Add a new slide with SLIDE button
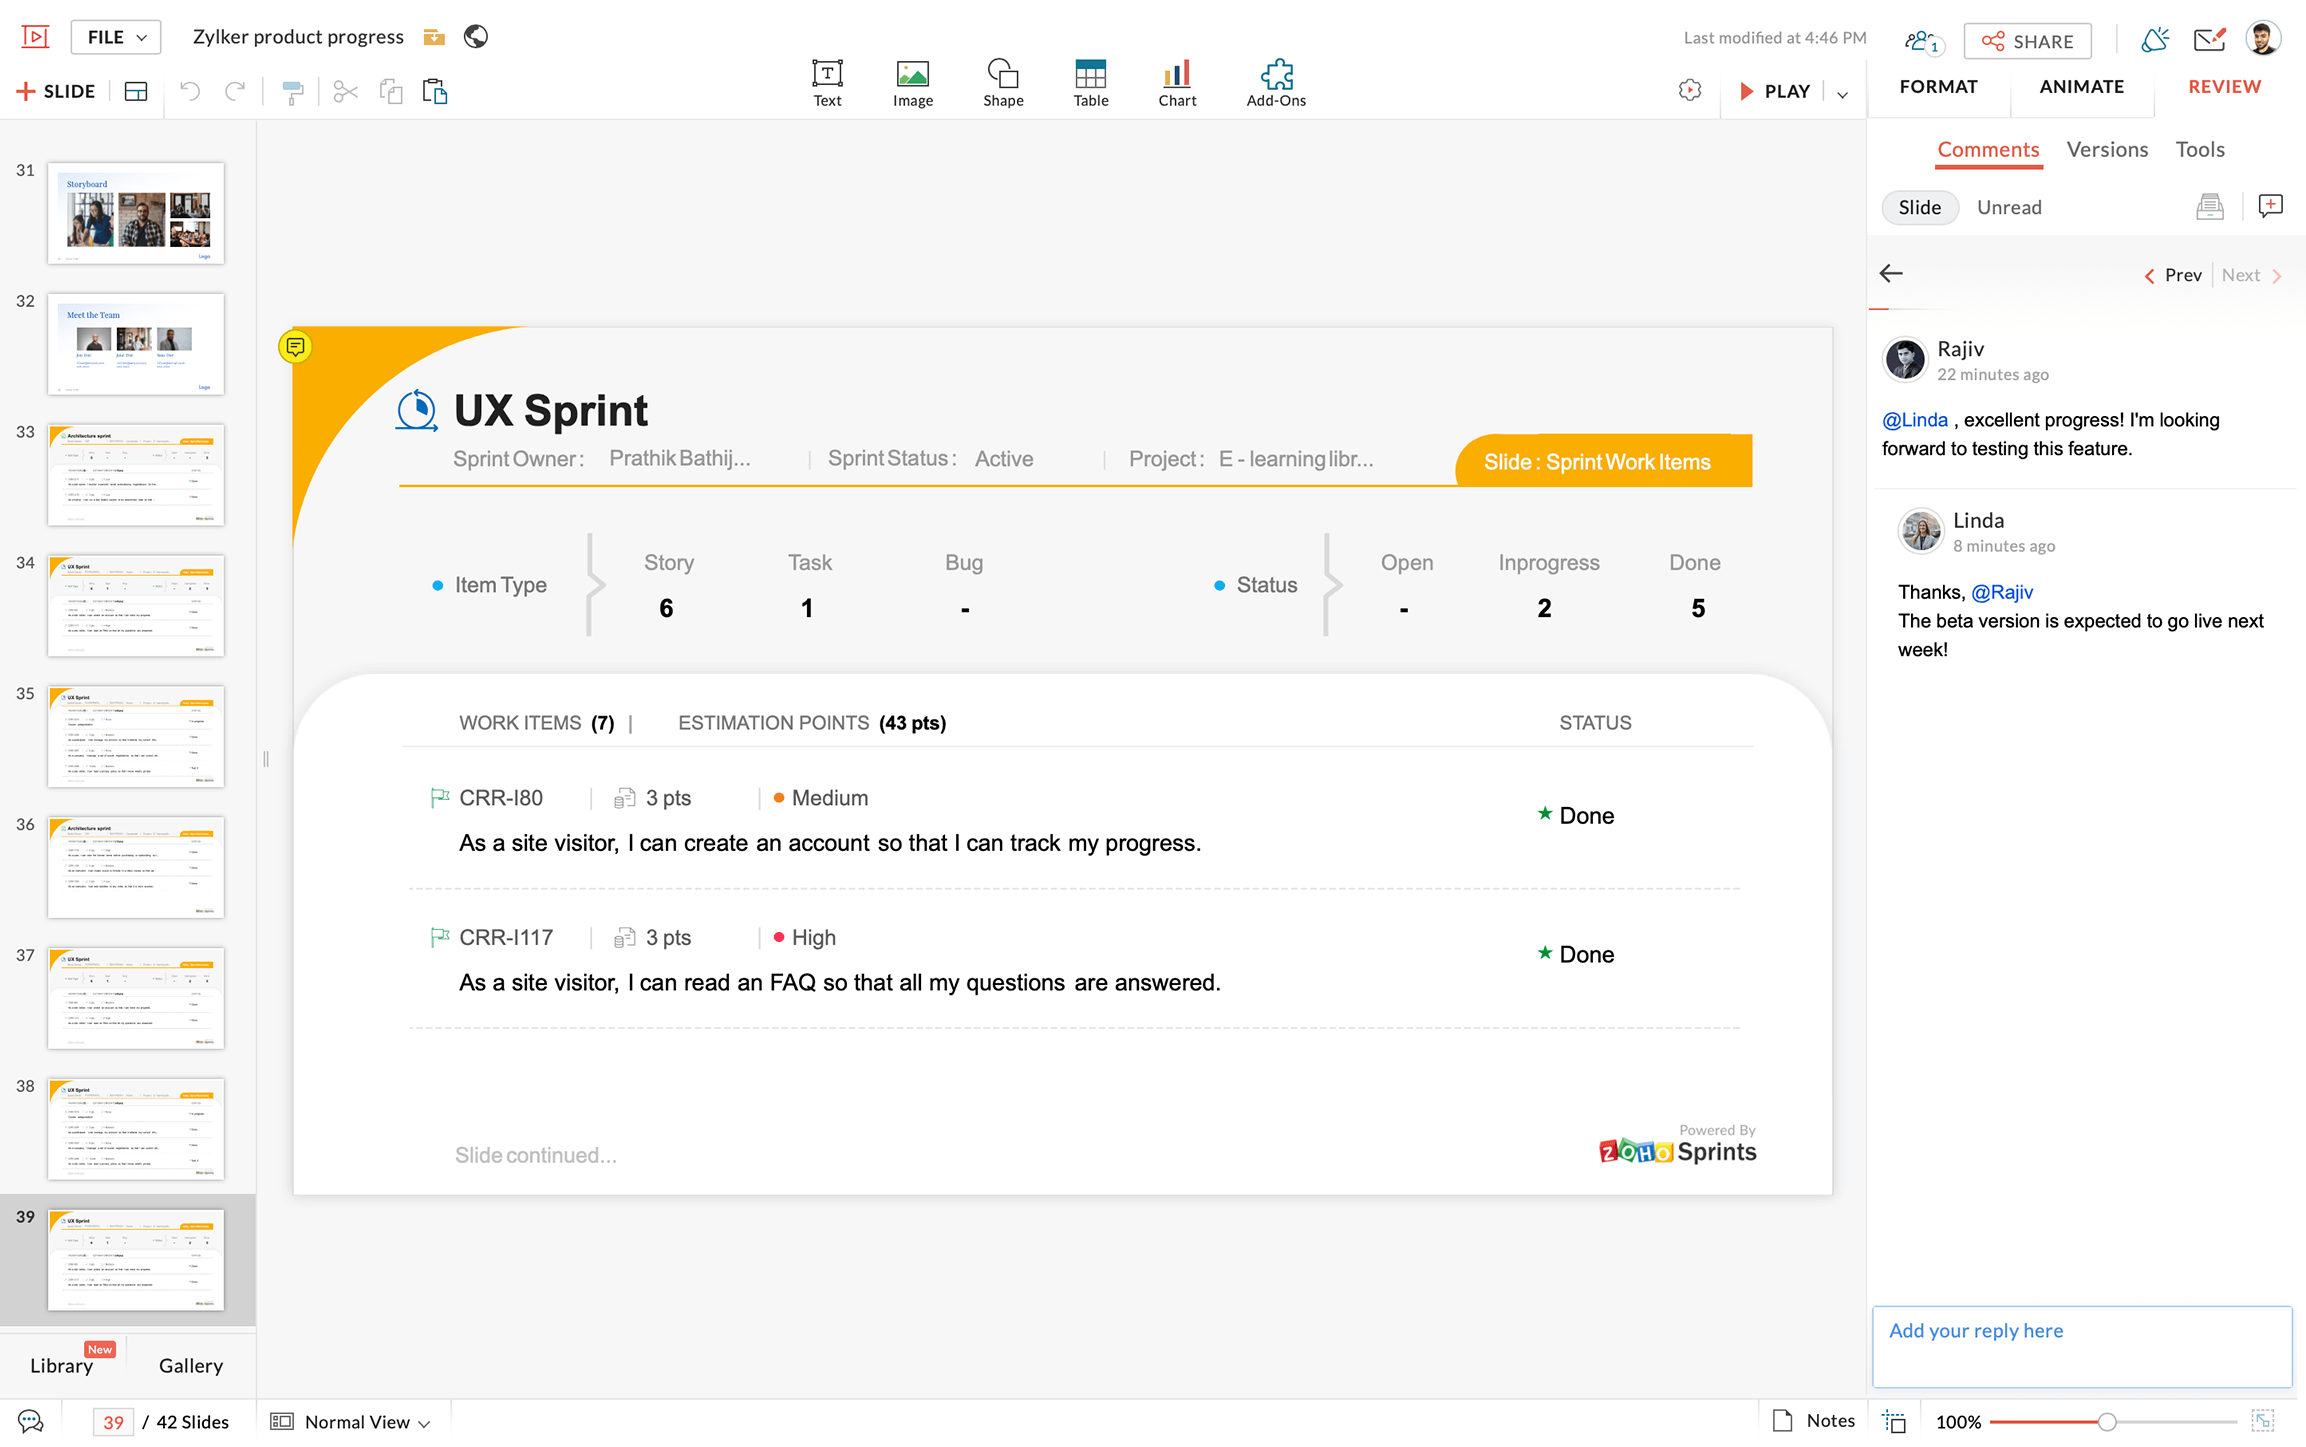This screenshot has width=2306, height=1447. click(56, 91)
